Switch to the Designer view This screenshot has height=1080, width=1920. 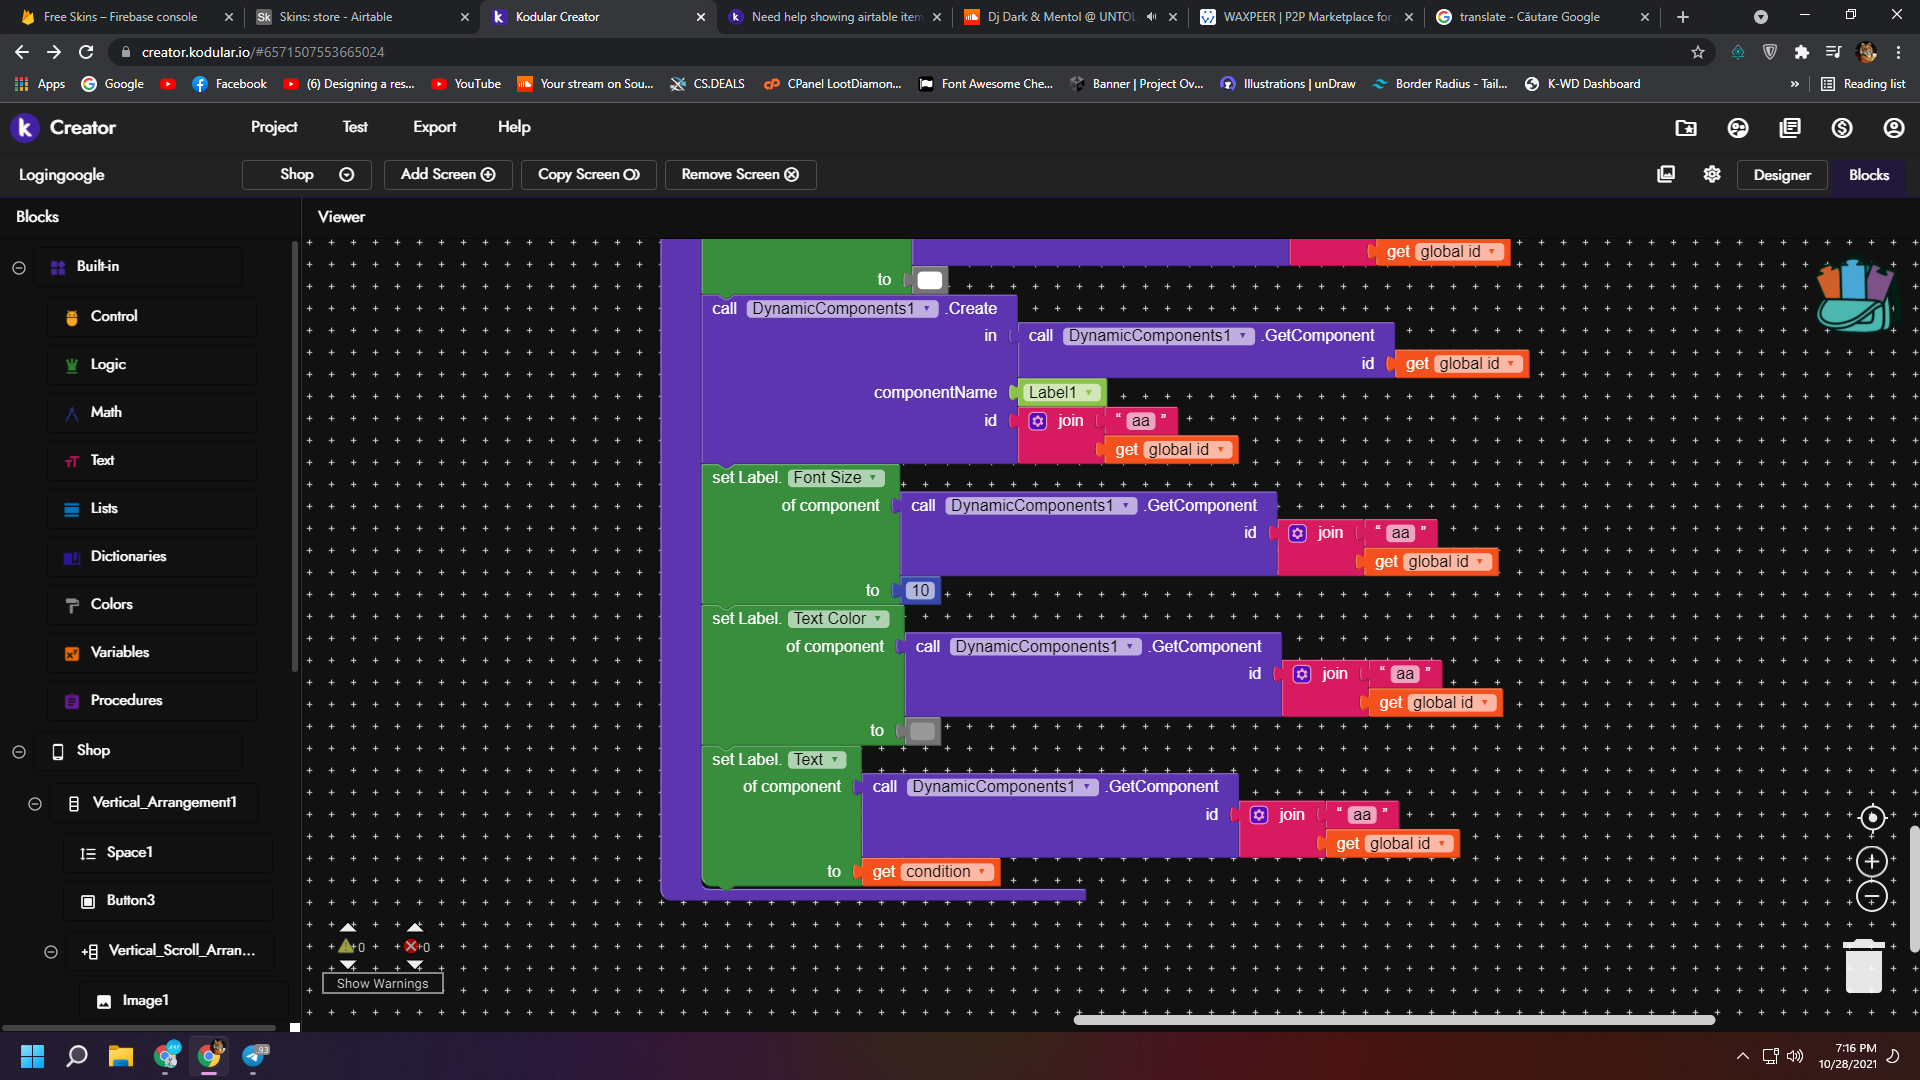point(1781,175)
